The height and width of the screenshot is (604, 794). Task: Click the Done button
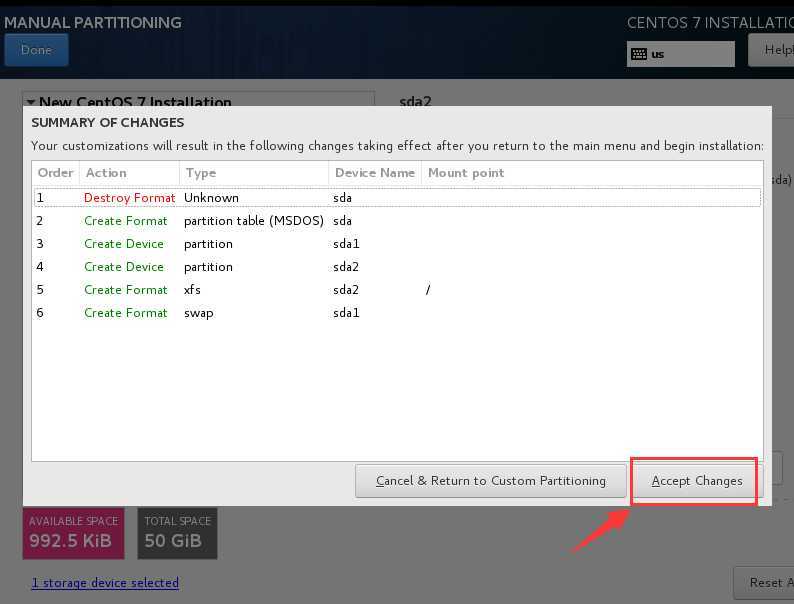[x=36, y=50]
